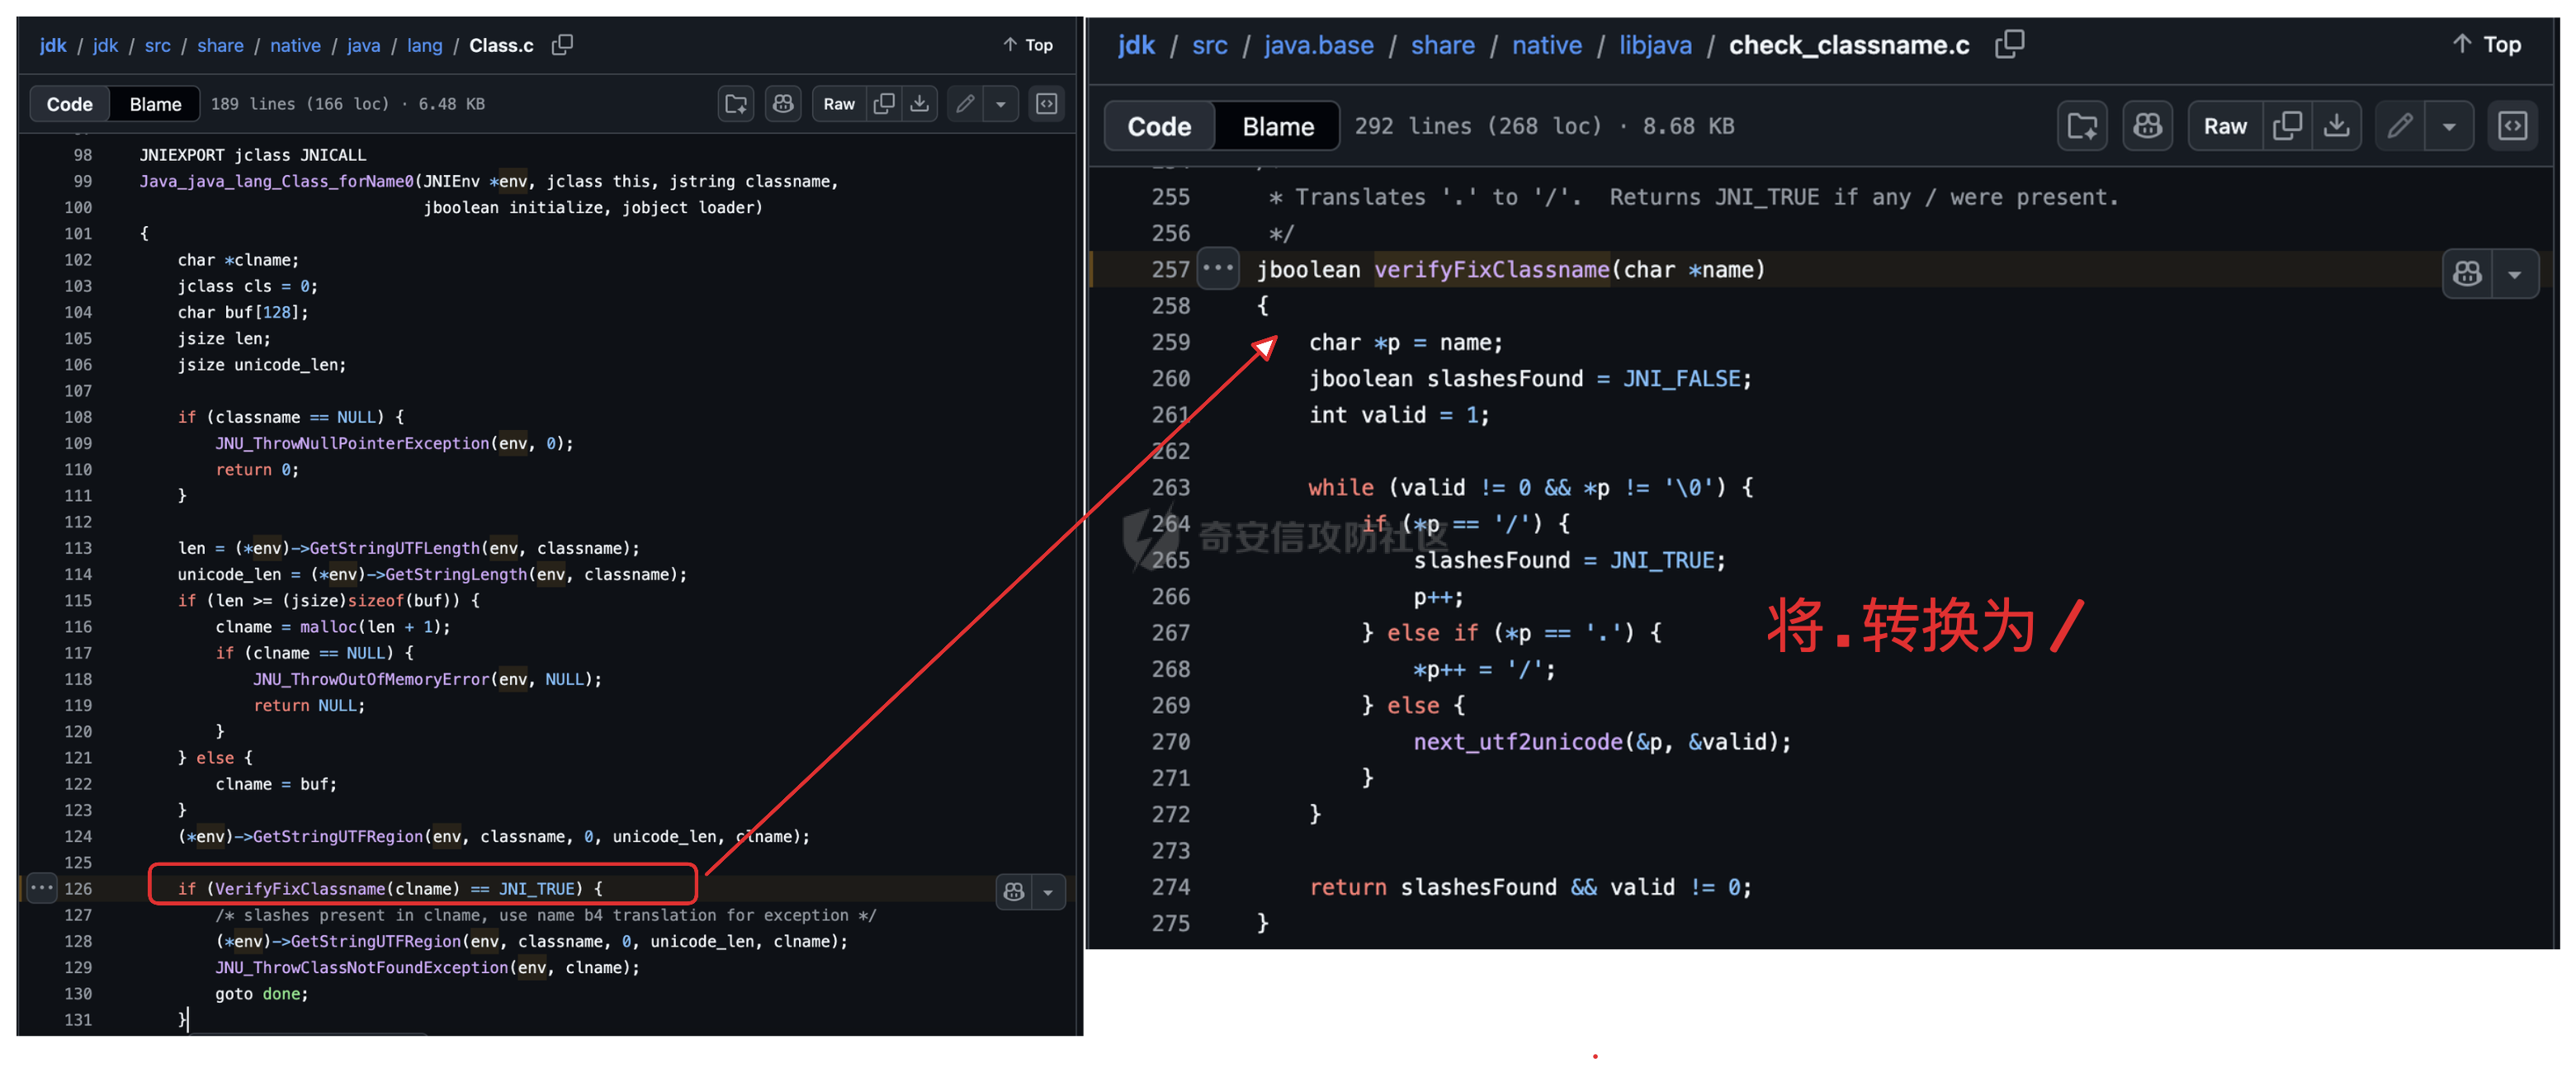The image size is (2576, 1073).
Task: Click verifyFixClassname function name on line 257
Action: click(x=1491, y=270)
